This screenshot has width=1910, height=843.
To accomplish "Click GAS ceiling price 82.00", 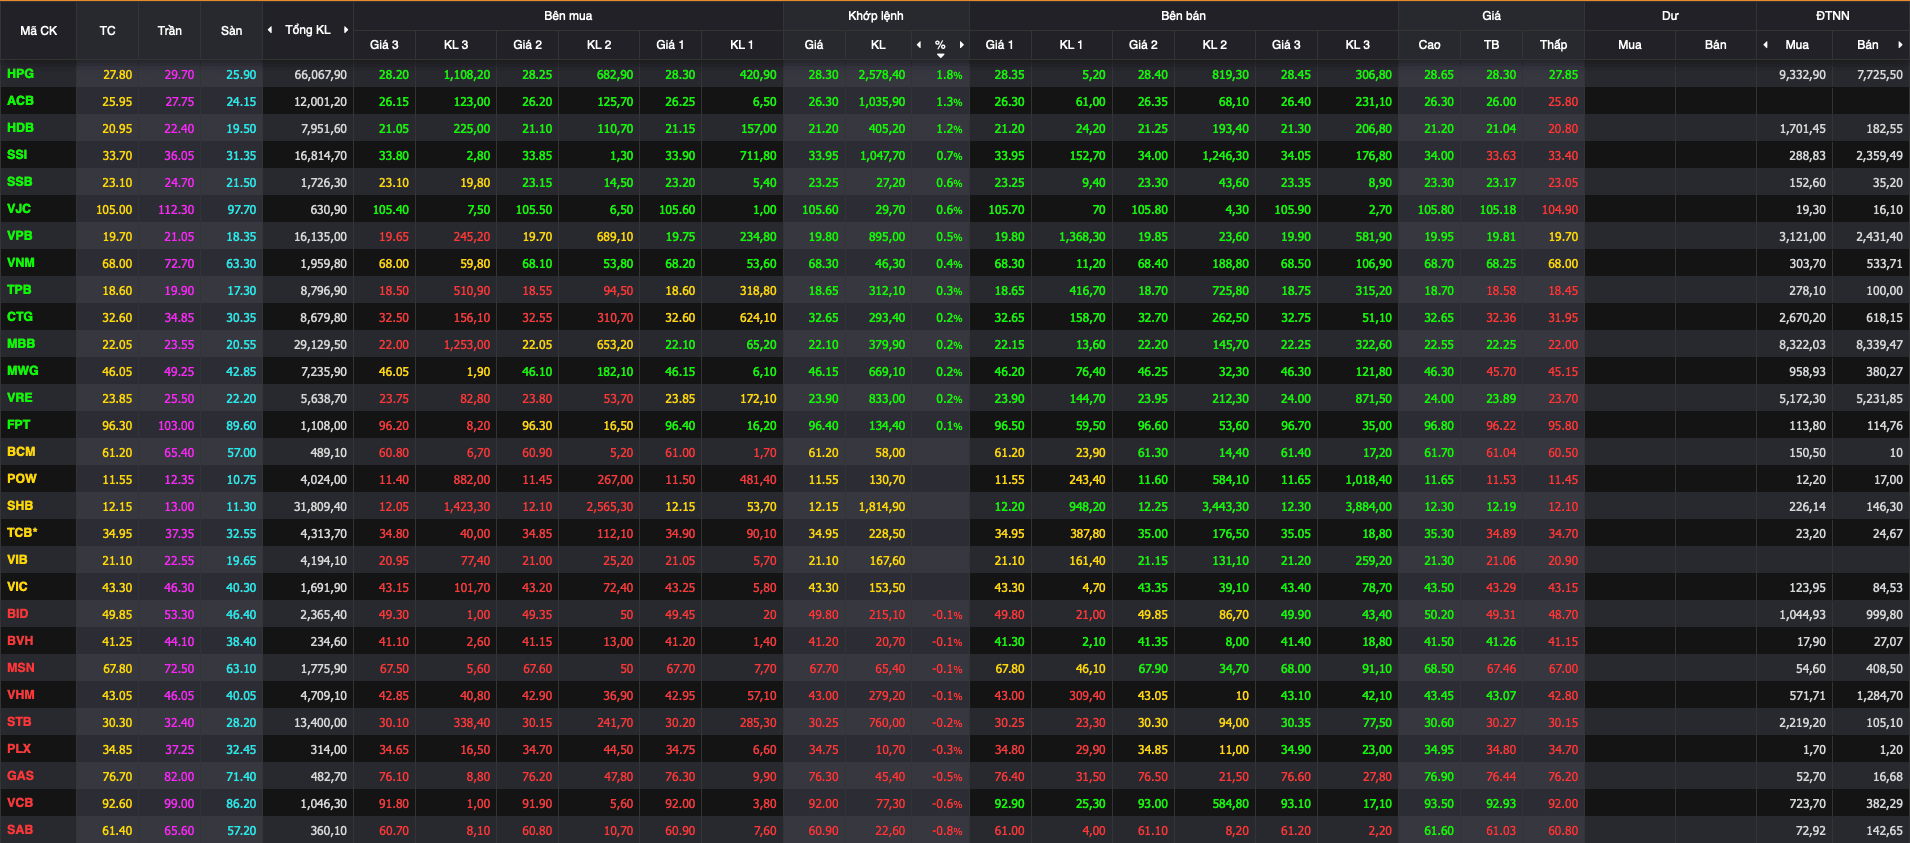I will click(x=179, y=777).
